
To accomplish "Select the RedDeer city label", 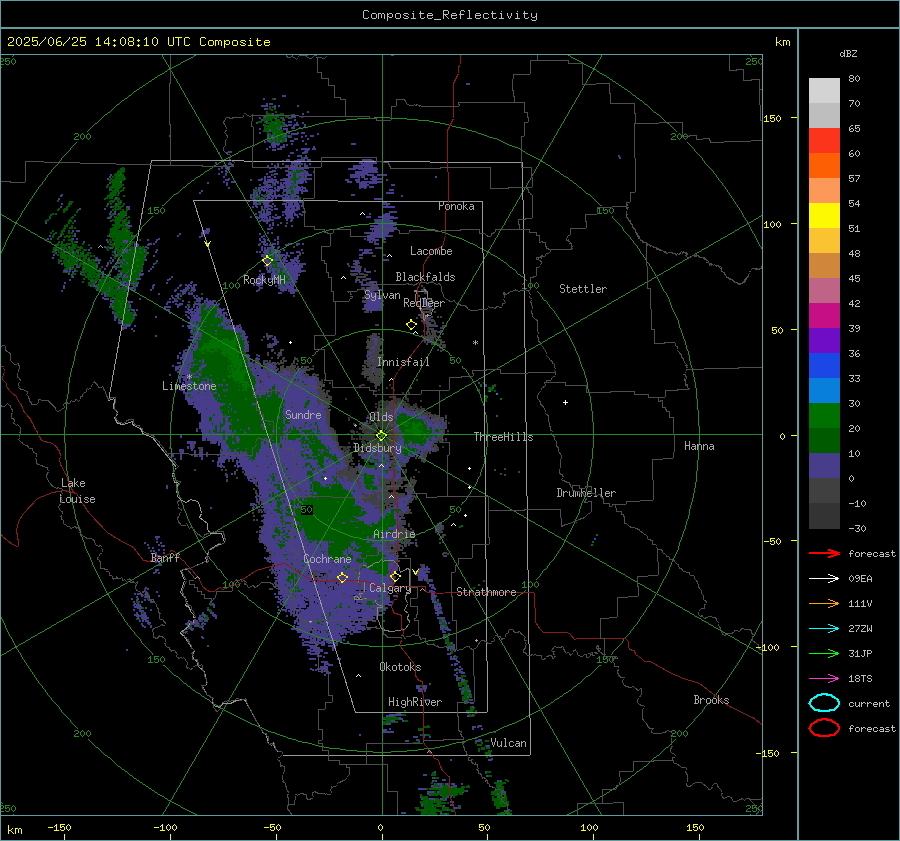I will (424, 303).
